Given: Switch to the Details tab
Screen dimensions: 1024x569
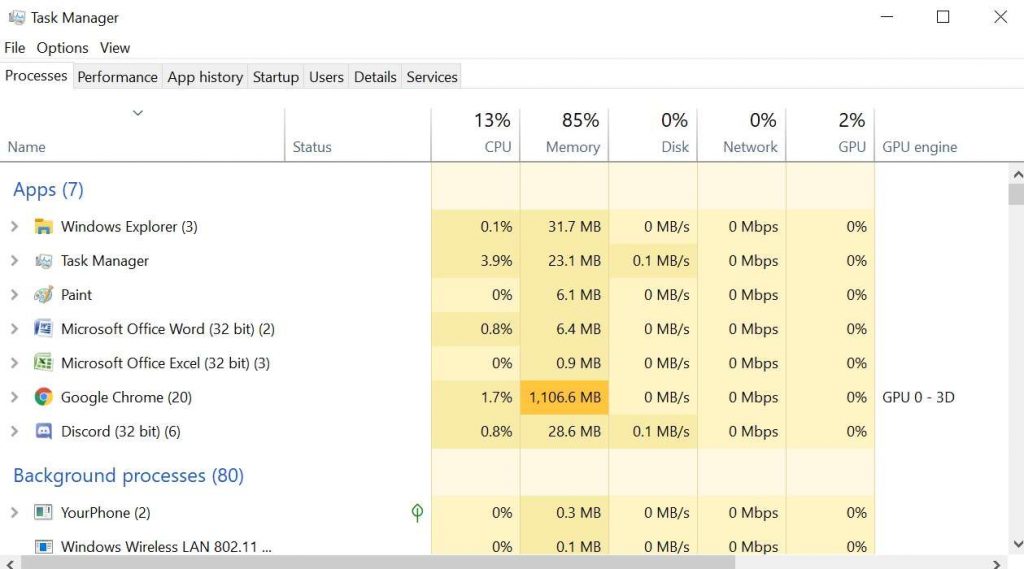Looking at the screenshot, I should 375,77.
